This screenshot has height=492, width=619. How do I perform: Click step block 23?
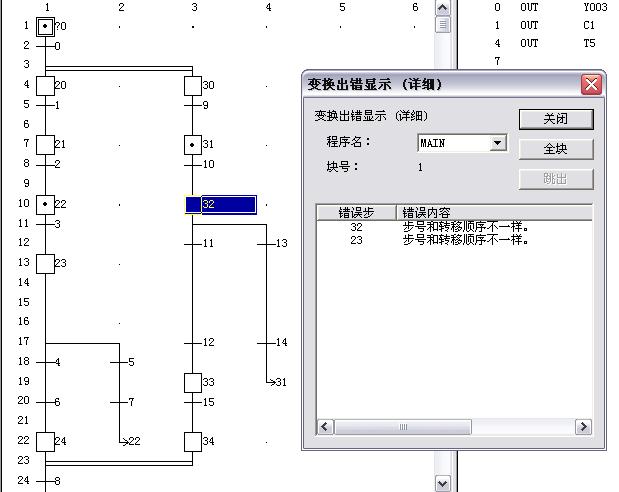[x=45, y=263]
